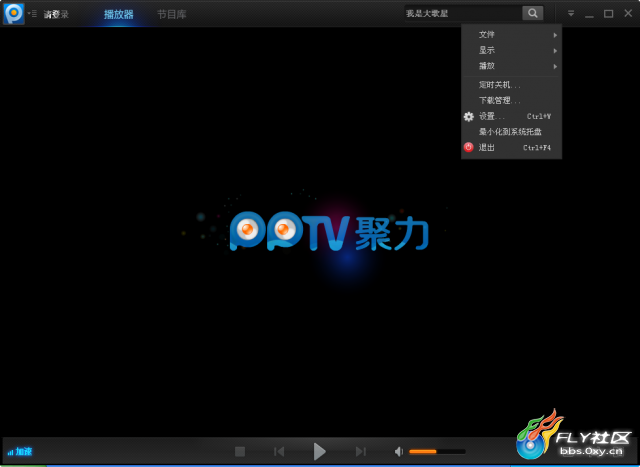Open the small list dropdown beside the logo
This screenshot has width=640, height=467.
click(x=32, y=14)
